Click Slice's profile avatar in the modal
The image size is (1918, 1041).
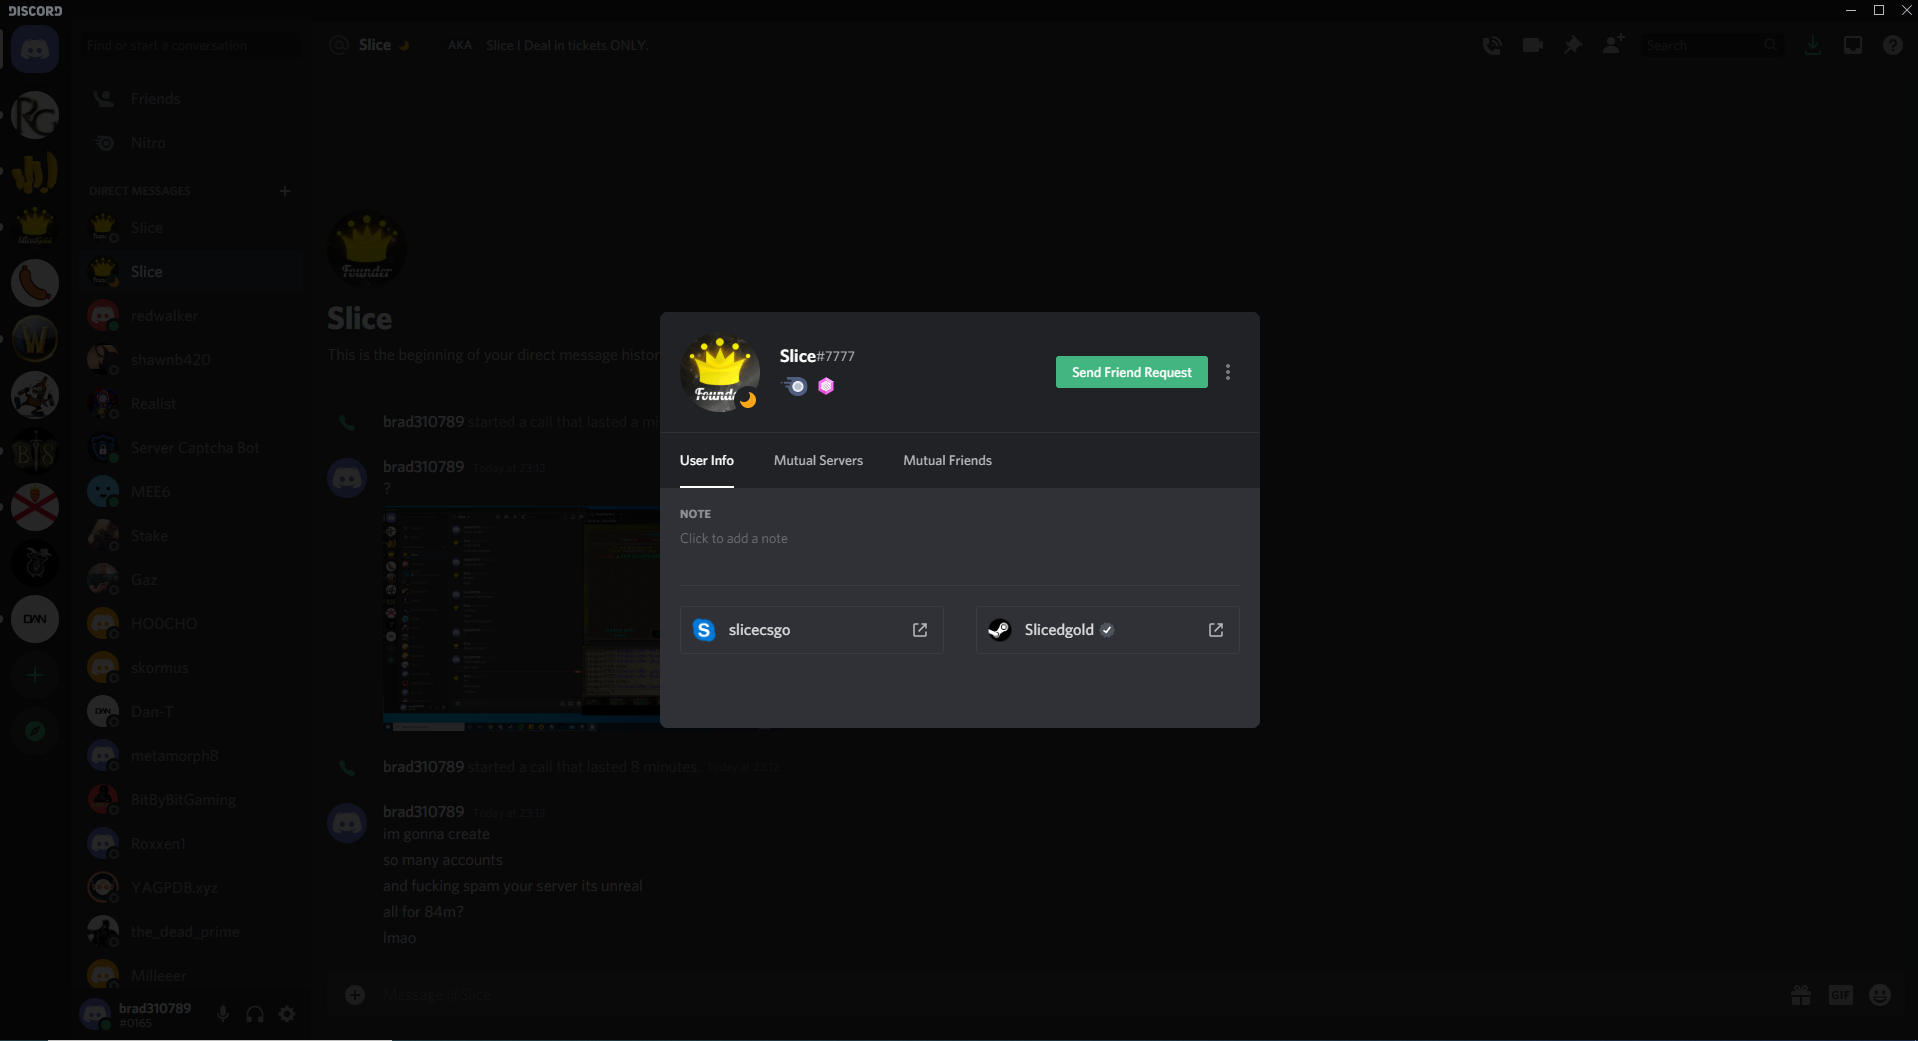click(x=720, y=372)
